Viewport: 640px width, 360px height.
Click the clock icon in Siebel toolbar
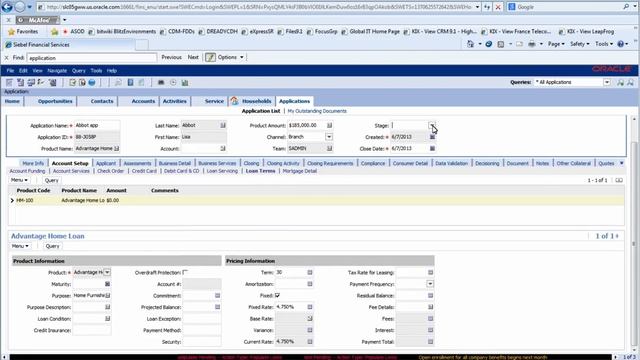point(173,82)
